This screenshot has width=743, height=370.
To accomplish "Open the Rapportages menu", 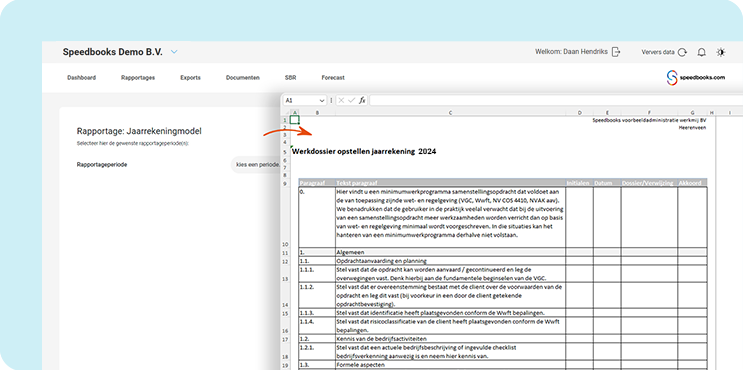I will 138,78.
